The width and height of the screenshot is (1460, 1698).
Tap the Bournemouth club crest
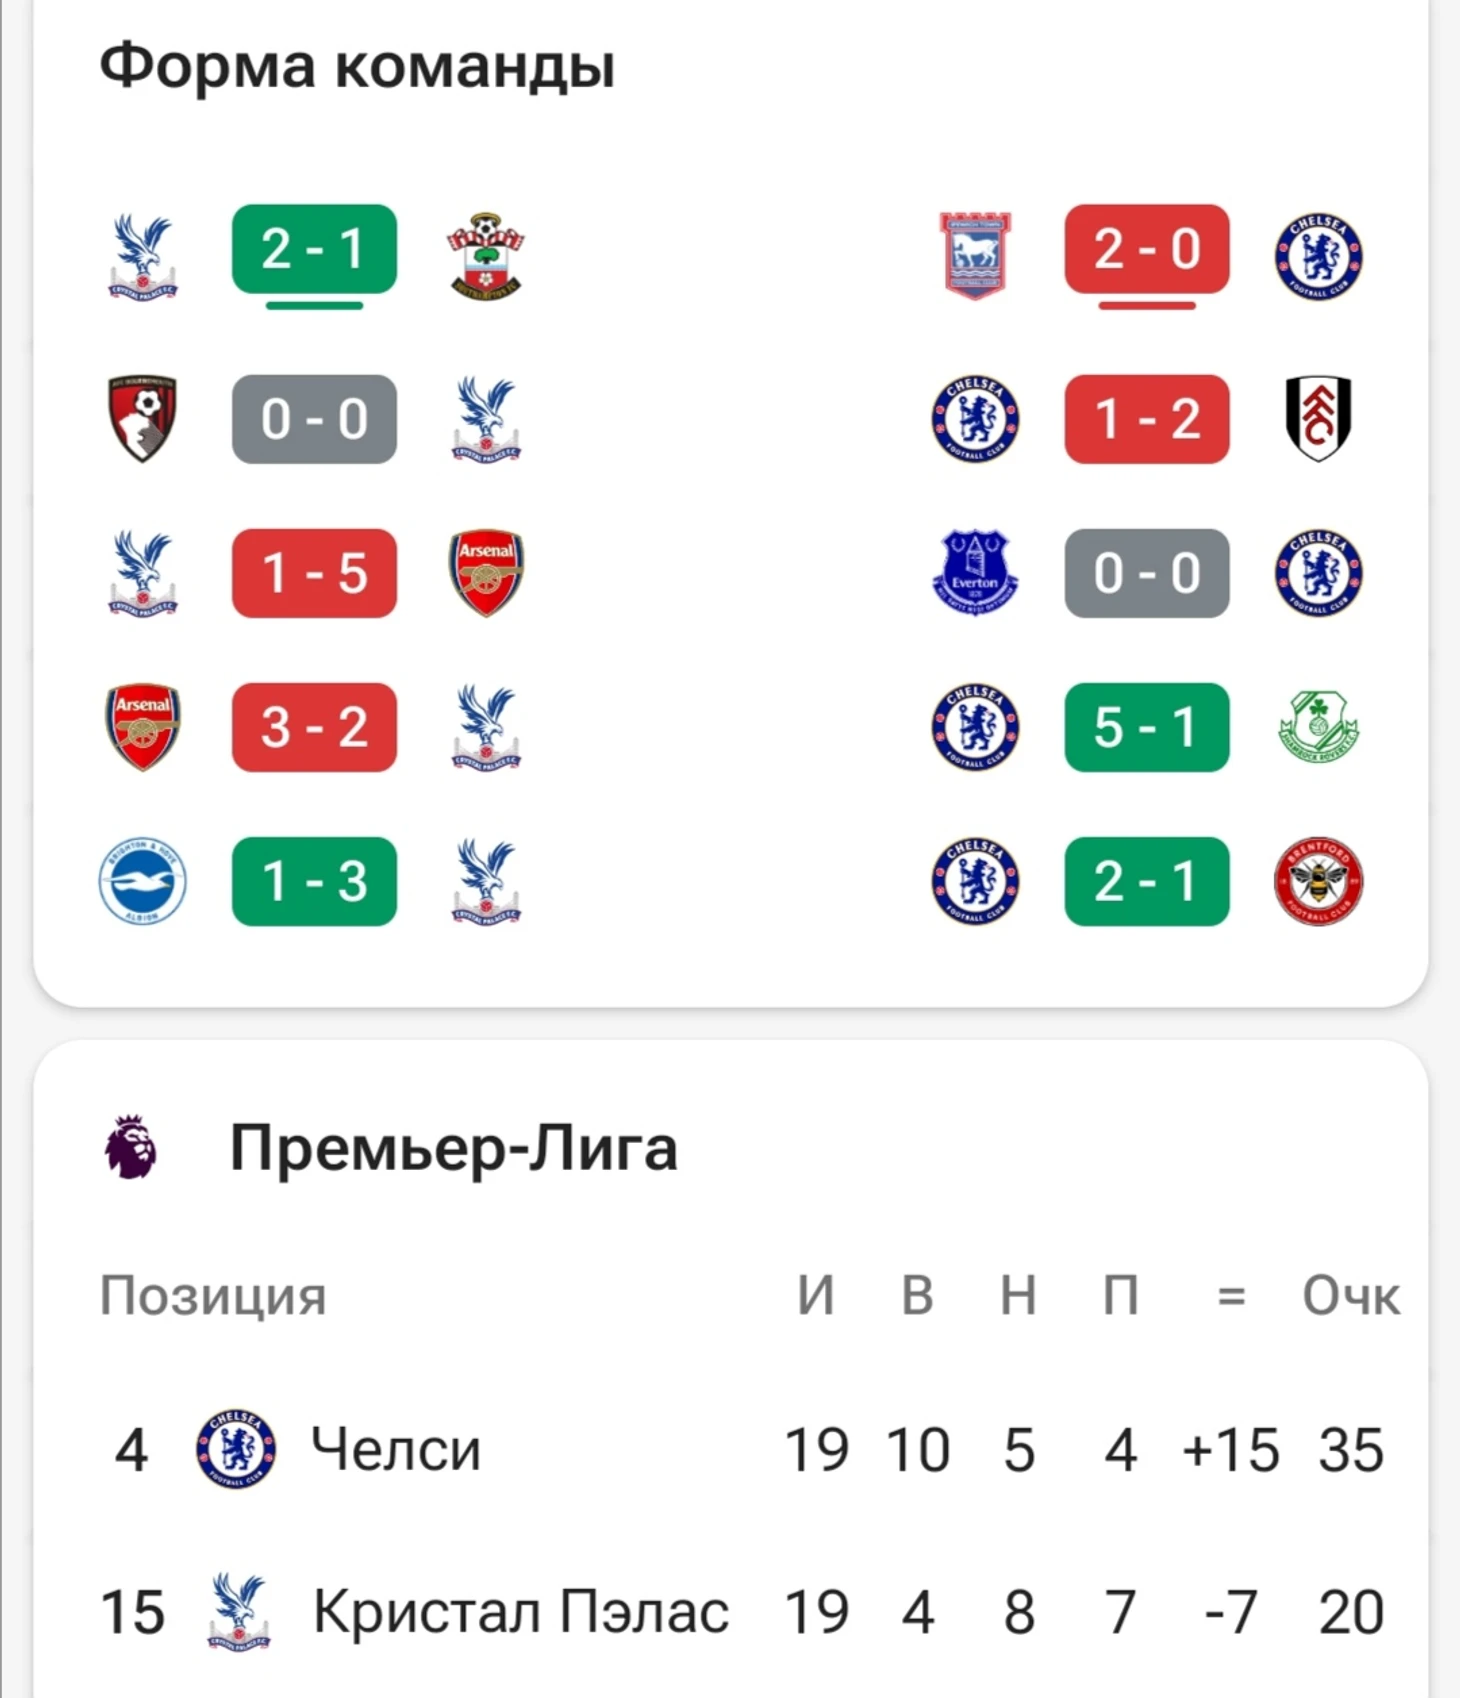[x=142, y=418]
